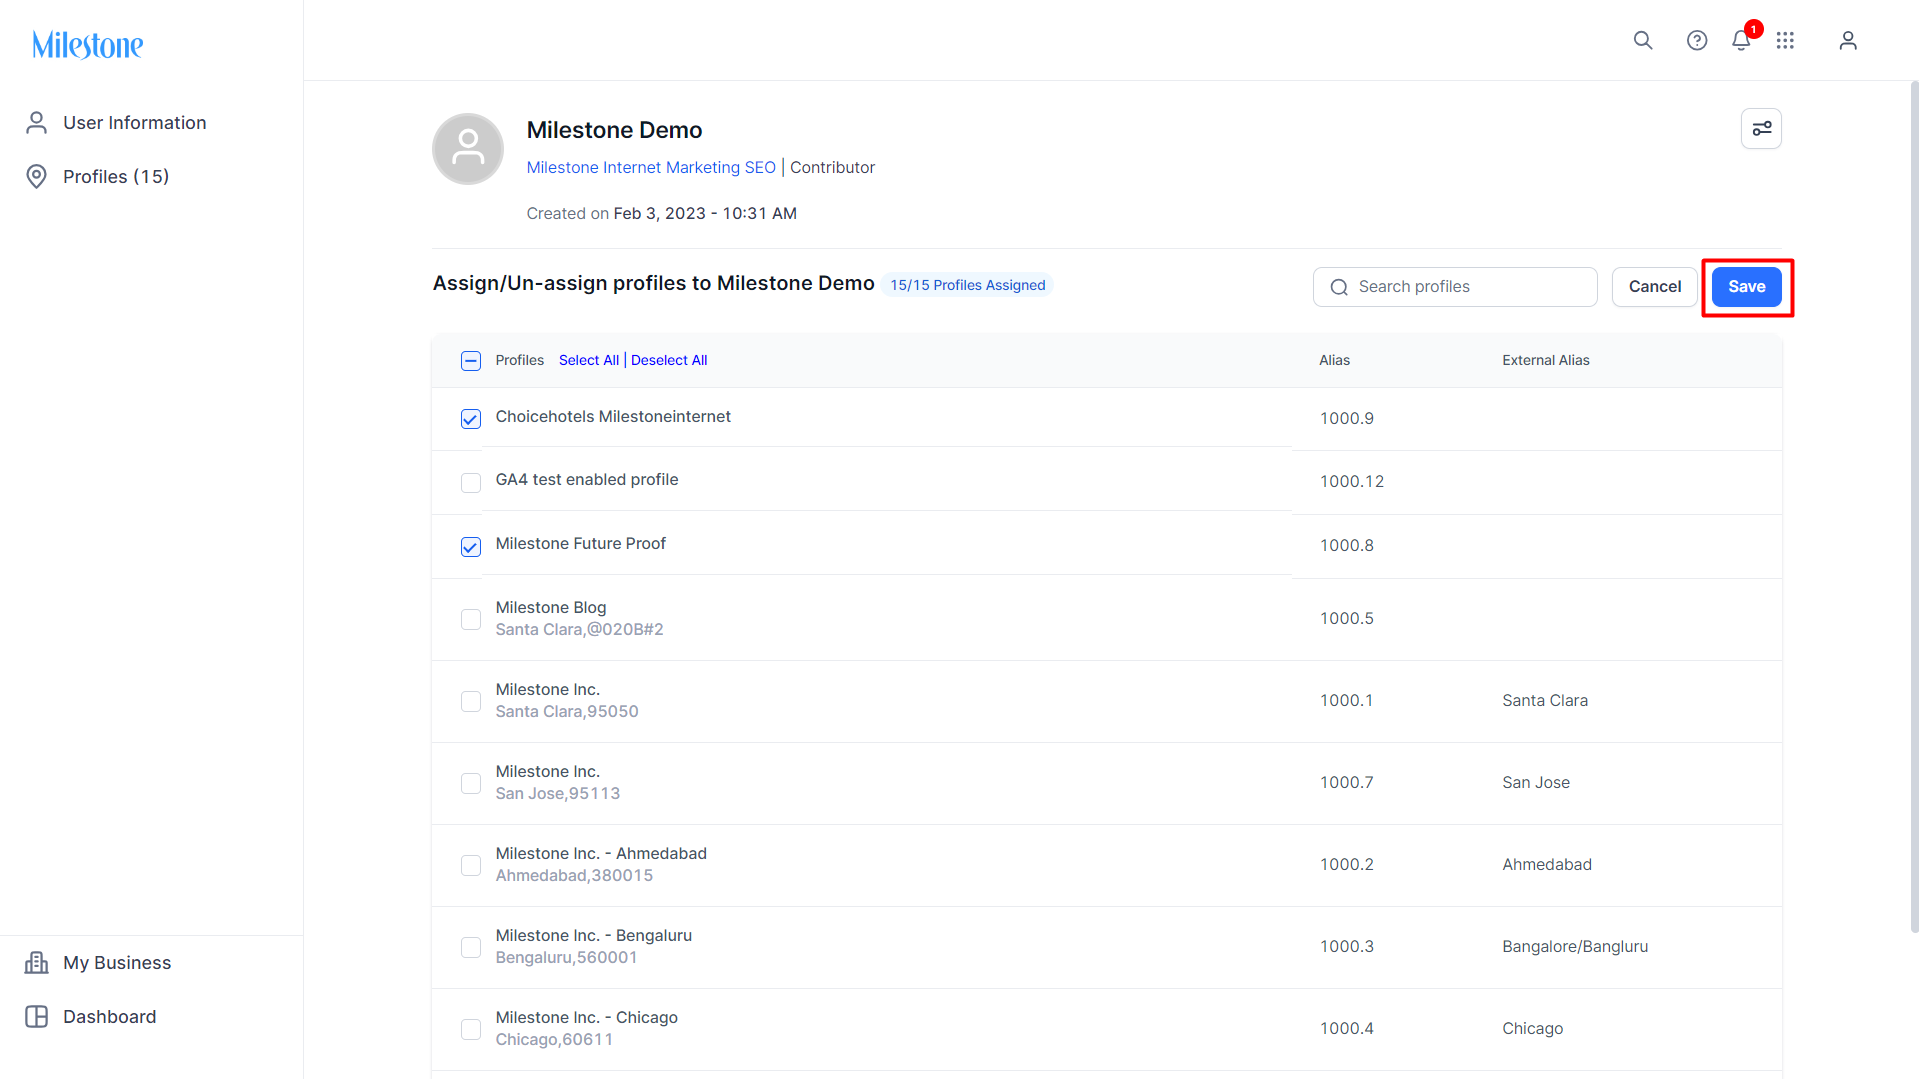Go to Profiles (15) section
The width and height of the screenshot is (1919, 1079).
click(x=97, y=176)
